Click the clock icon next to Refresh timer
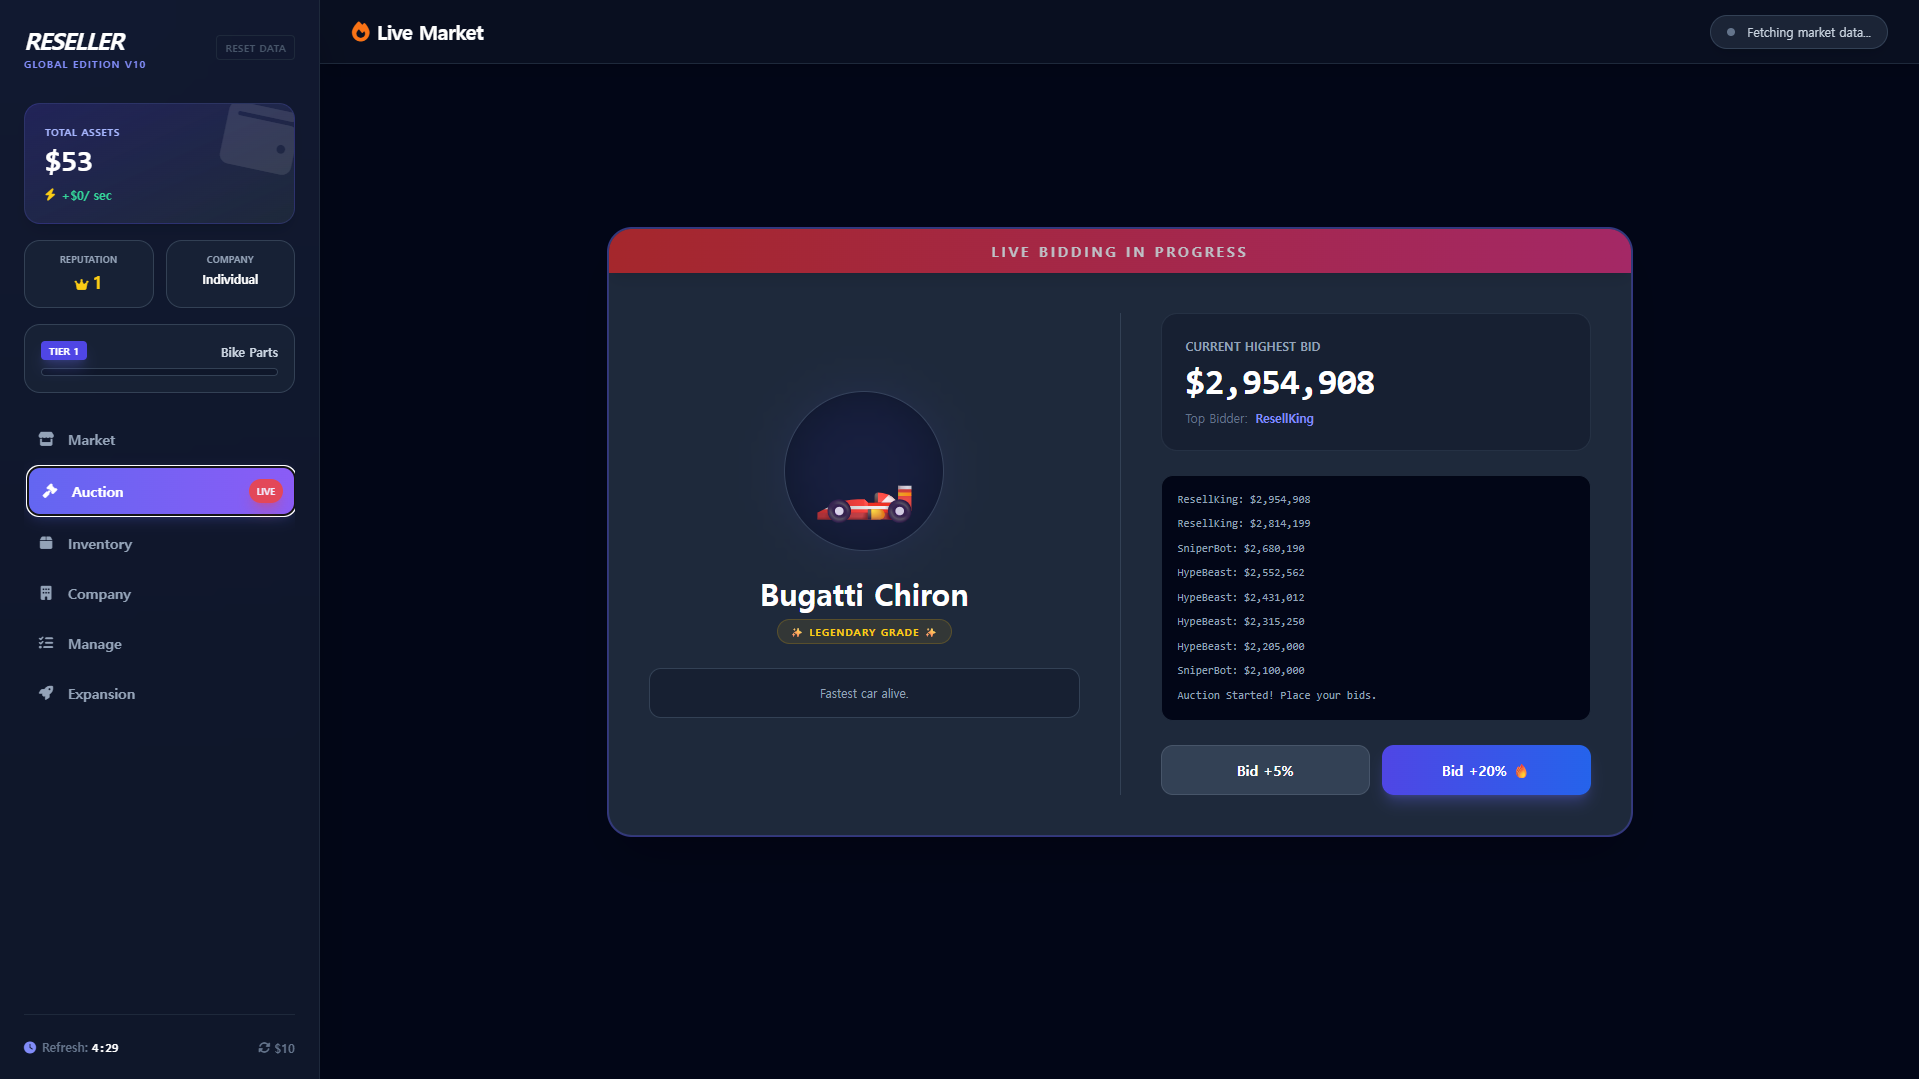Viewport: 1919px width, 1079px height. 30,1047
